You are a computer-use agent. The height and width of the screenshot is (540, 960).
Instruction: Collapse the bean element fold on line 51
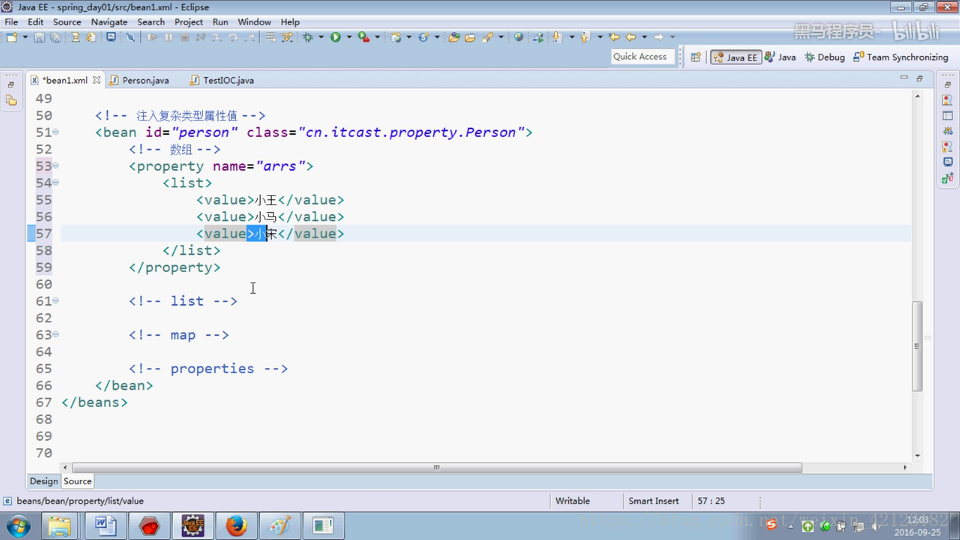56,132
